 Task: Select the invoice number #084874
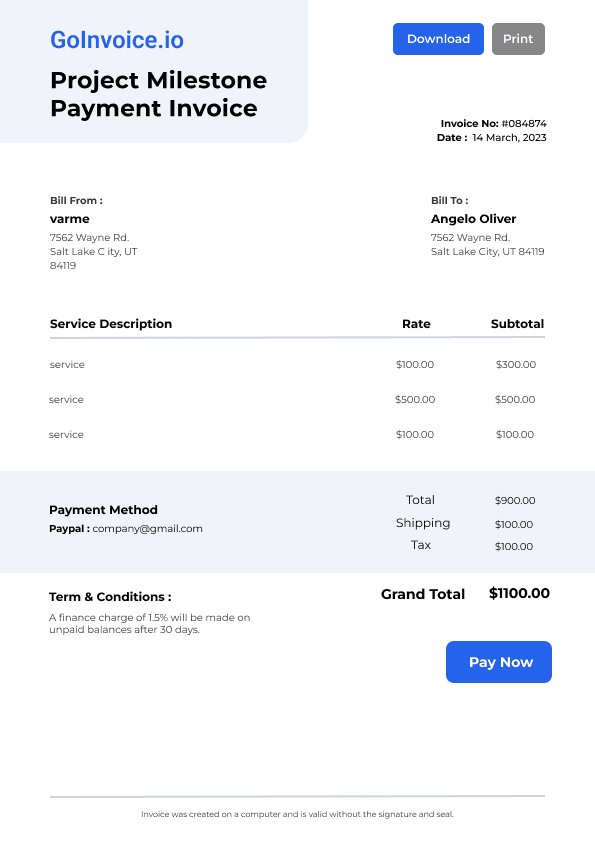524,124
